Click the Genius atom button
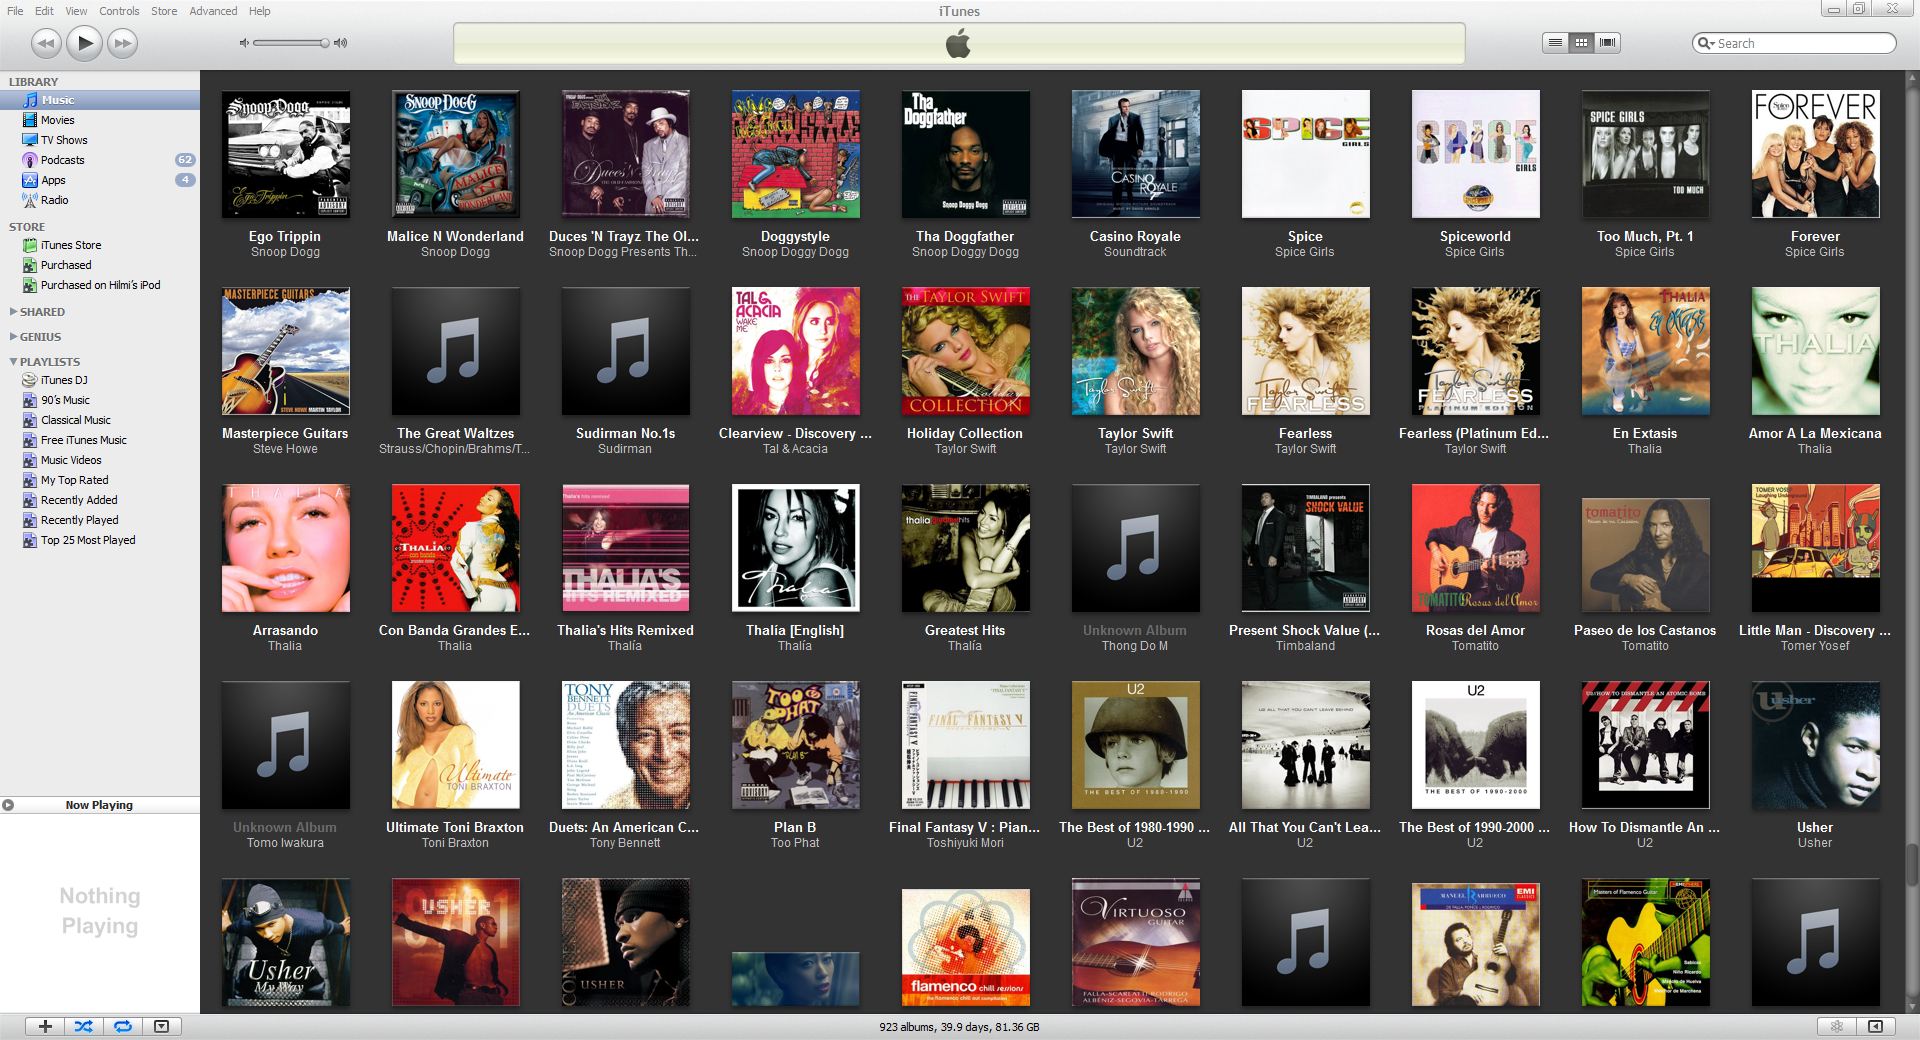Image resolution: width=1920 pixels, height=1040 pixels. [1837, 1026]
